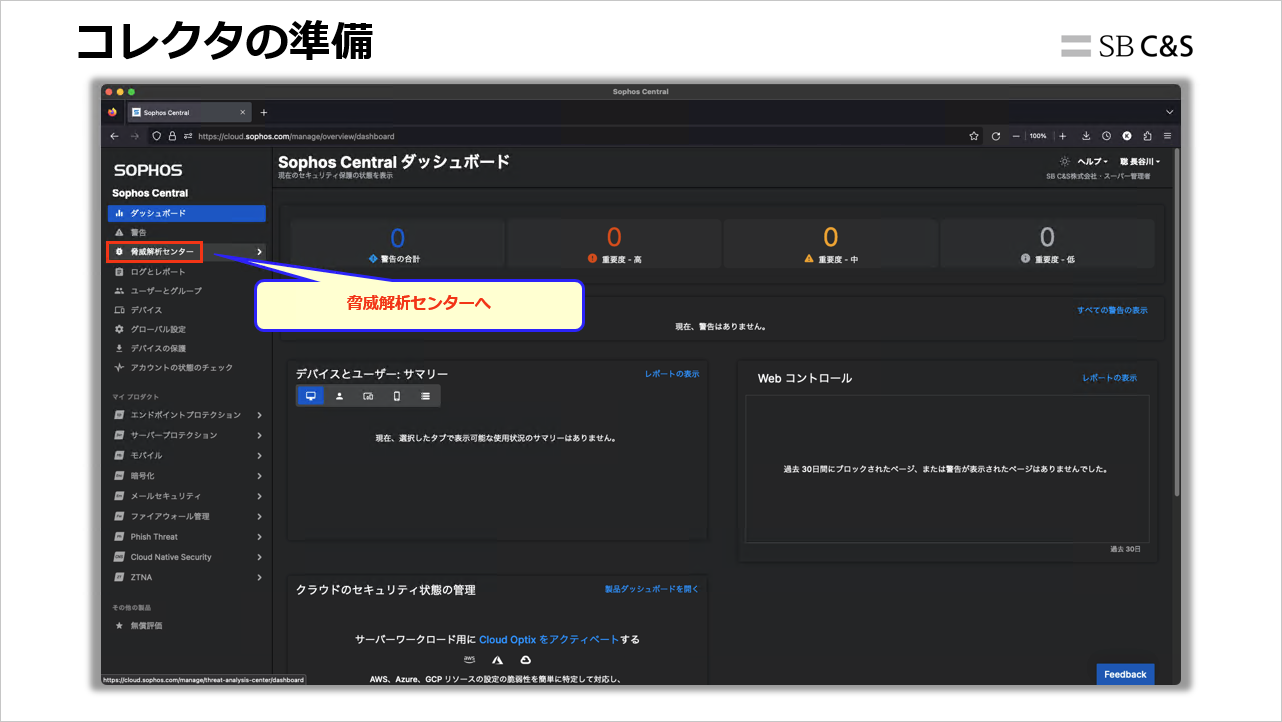The width and height of the screenshot is (1282, 722).
Task: Click the site padlock icon
Action: [172, 136]
